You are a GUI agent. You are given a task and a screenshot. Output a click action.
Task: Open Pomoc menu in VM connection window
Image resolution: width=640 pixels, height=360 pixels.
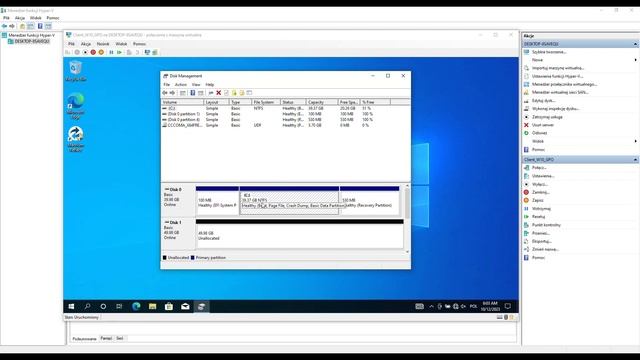tap(139, 44)
